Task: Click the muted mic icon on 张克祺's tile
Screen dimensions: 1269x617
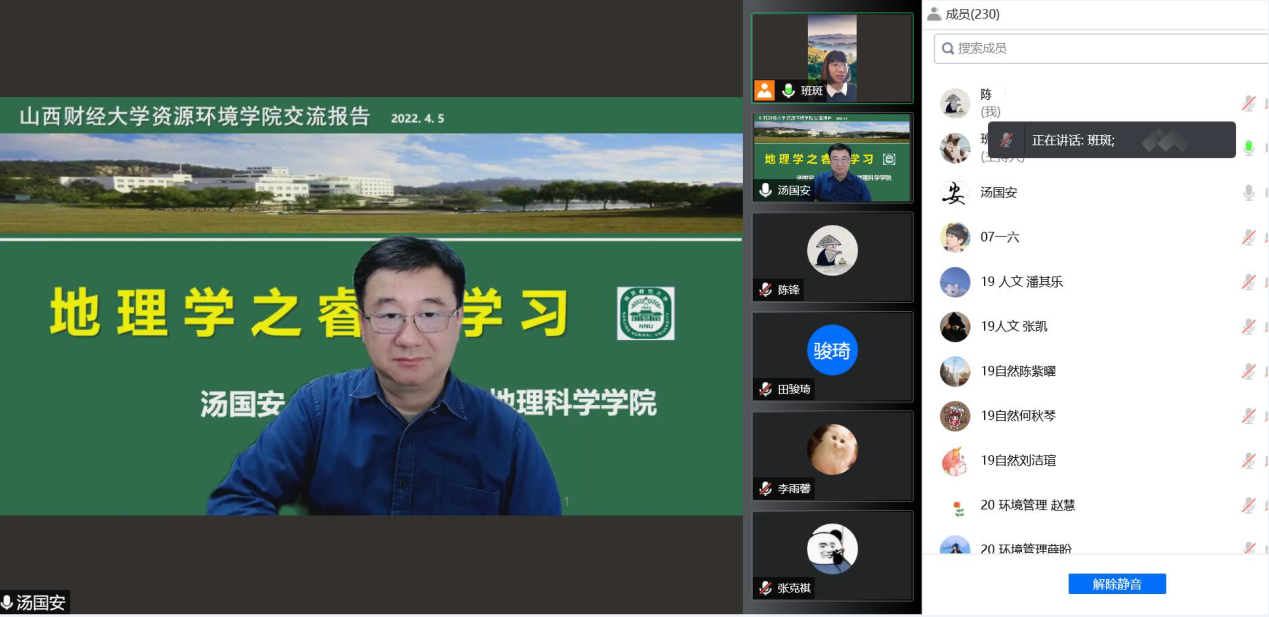Action: pos(765,588)
